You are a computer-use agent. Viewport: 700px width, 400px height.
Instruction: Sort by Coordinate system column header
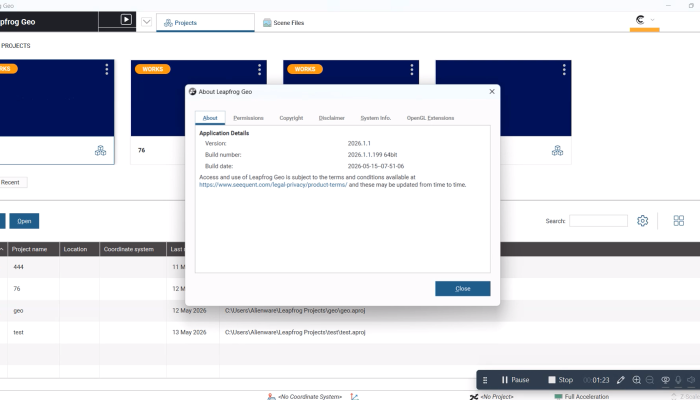click(x=133, y=249)
